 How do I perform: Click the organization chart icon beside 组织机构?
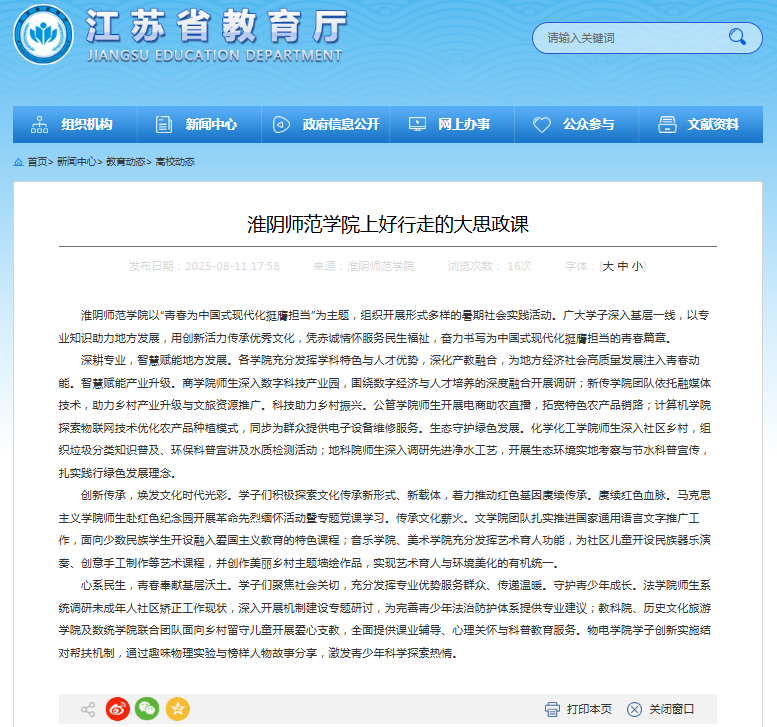click(40, 124)
